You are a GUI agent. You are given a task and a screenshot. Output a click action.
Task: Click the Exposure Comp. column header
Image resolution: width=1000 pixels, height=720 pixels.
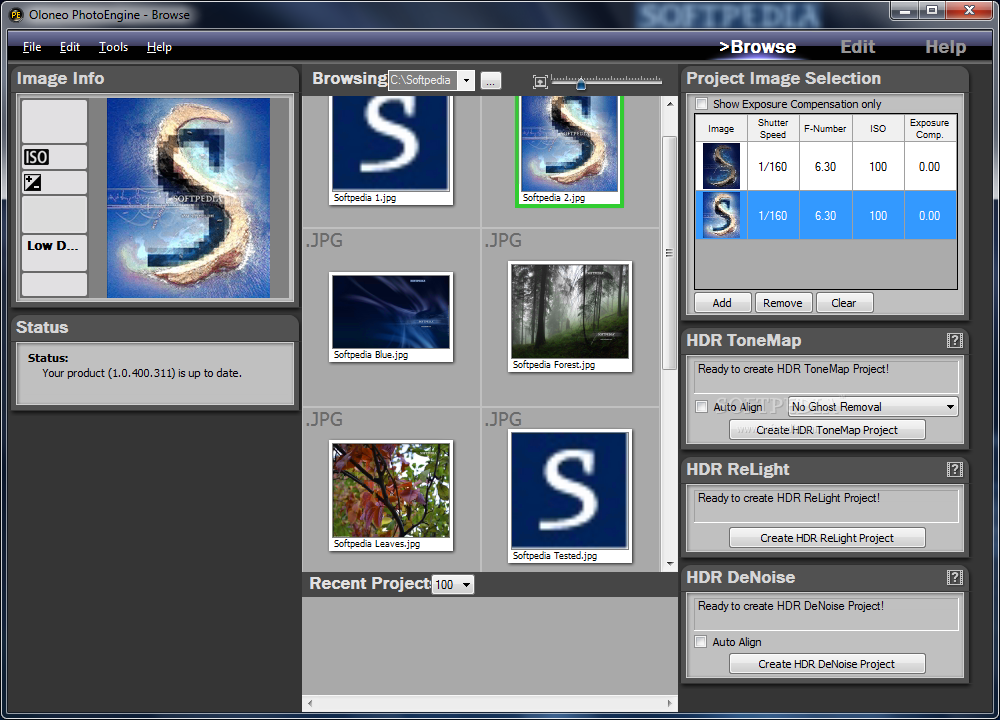click(930, 128)
